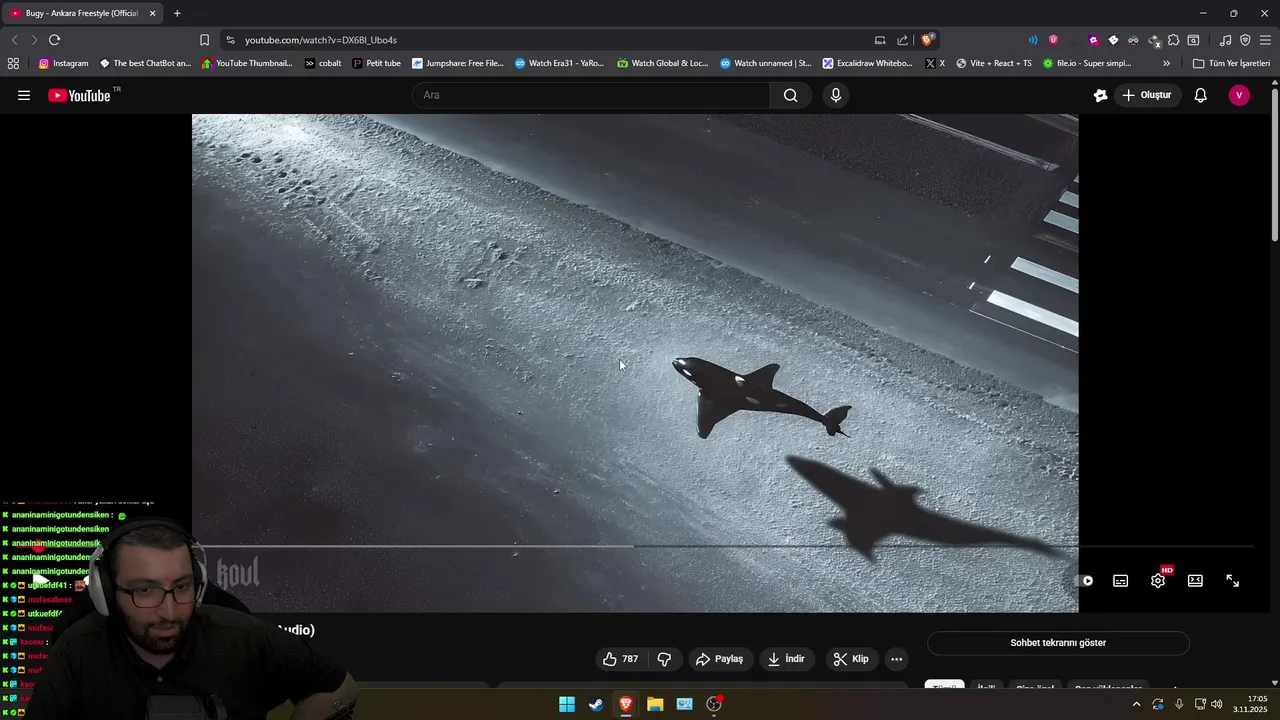This screenshot has width=1280, height=720.
Task: Dislike the video
Action: point(664,659)
